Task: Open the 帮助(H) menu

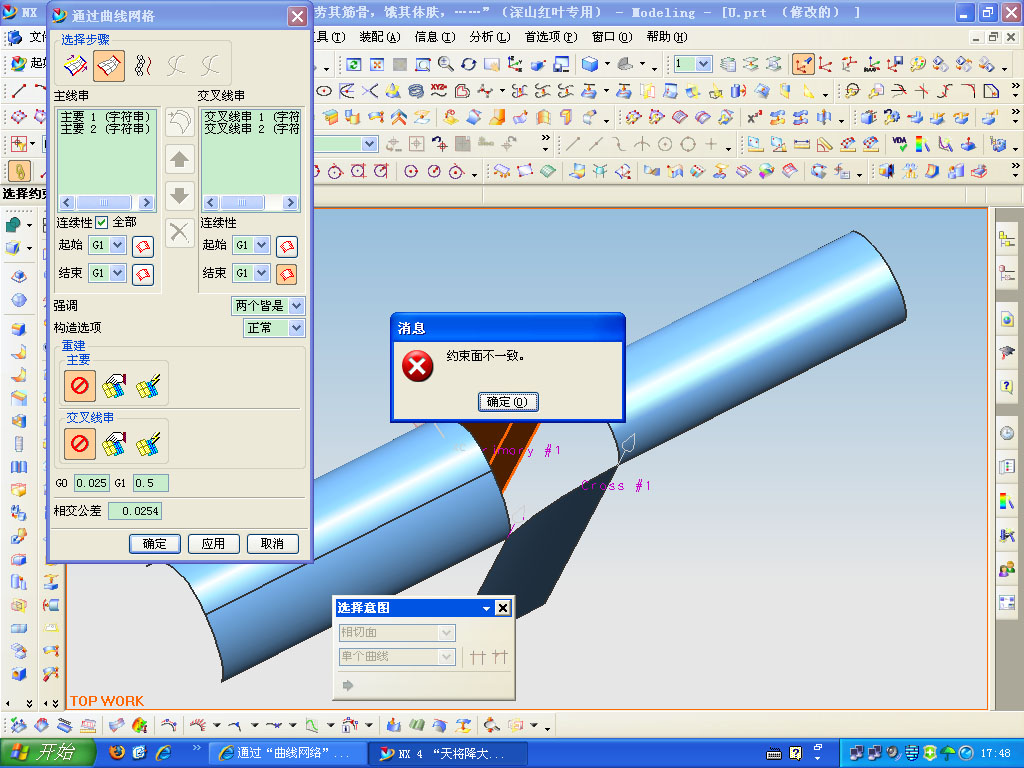Action: point(667,37)
